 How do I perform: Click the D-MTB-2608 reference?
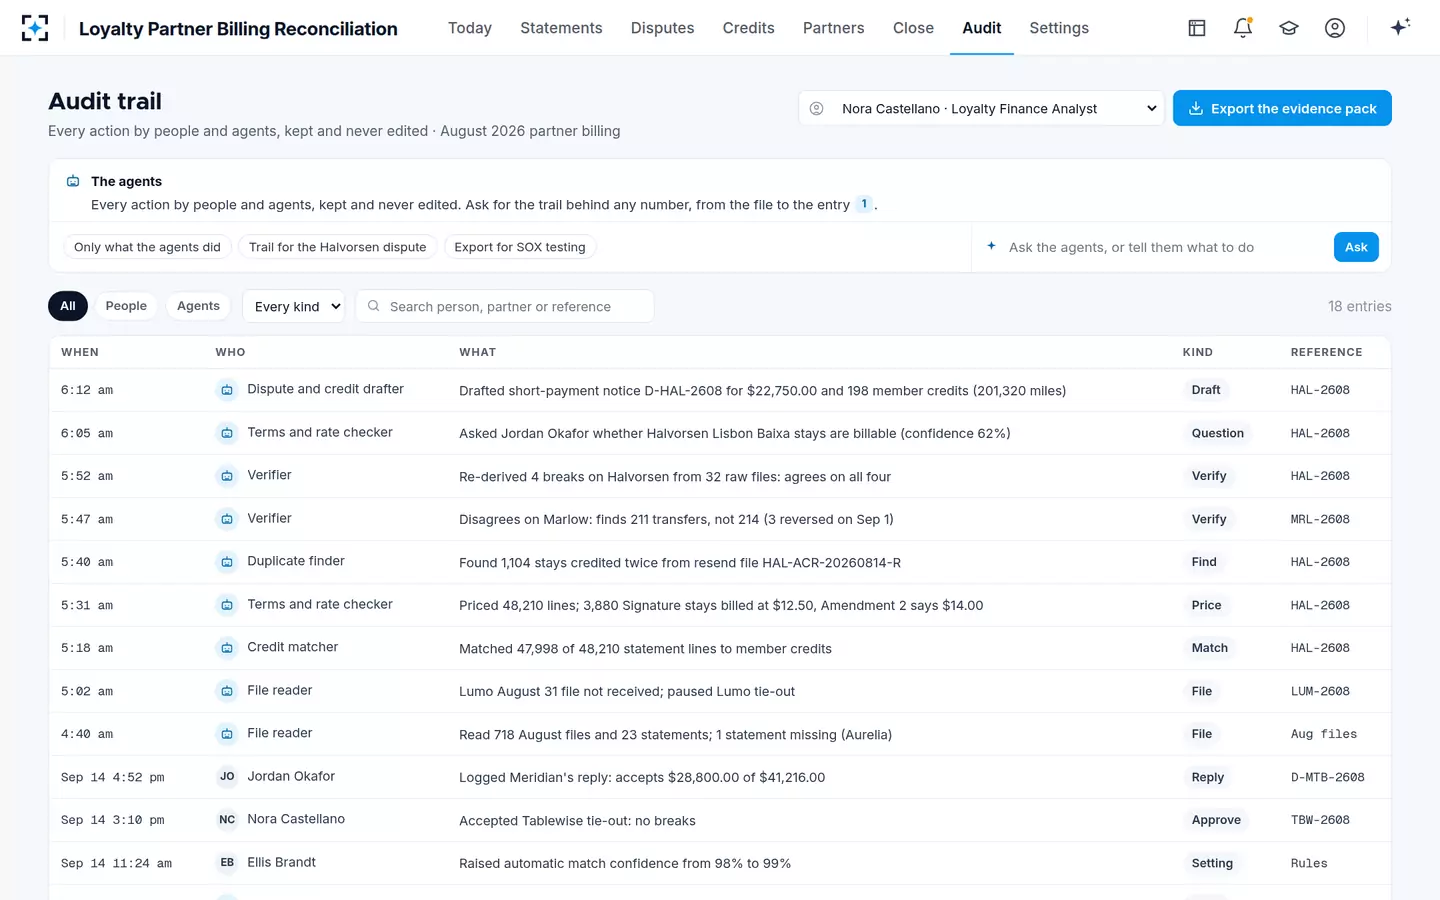(1328, 777)
